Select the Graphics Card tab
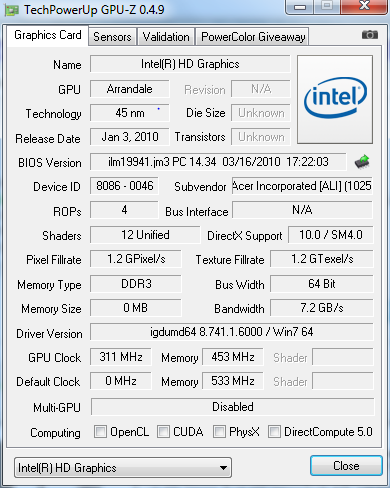The width and height of the screenshot is (390, 488). [48, 35]
